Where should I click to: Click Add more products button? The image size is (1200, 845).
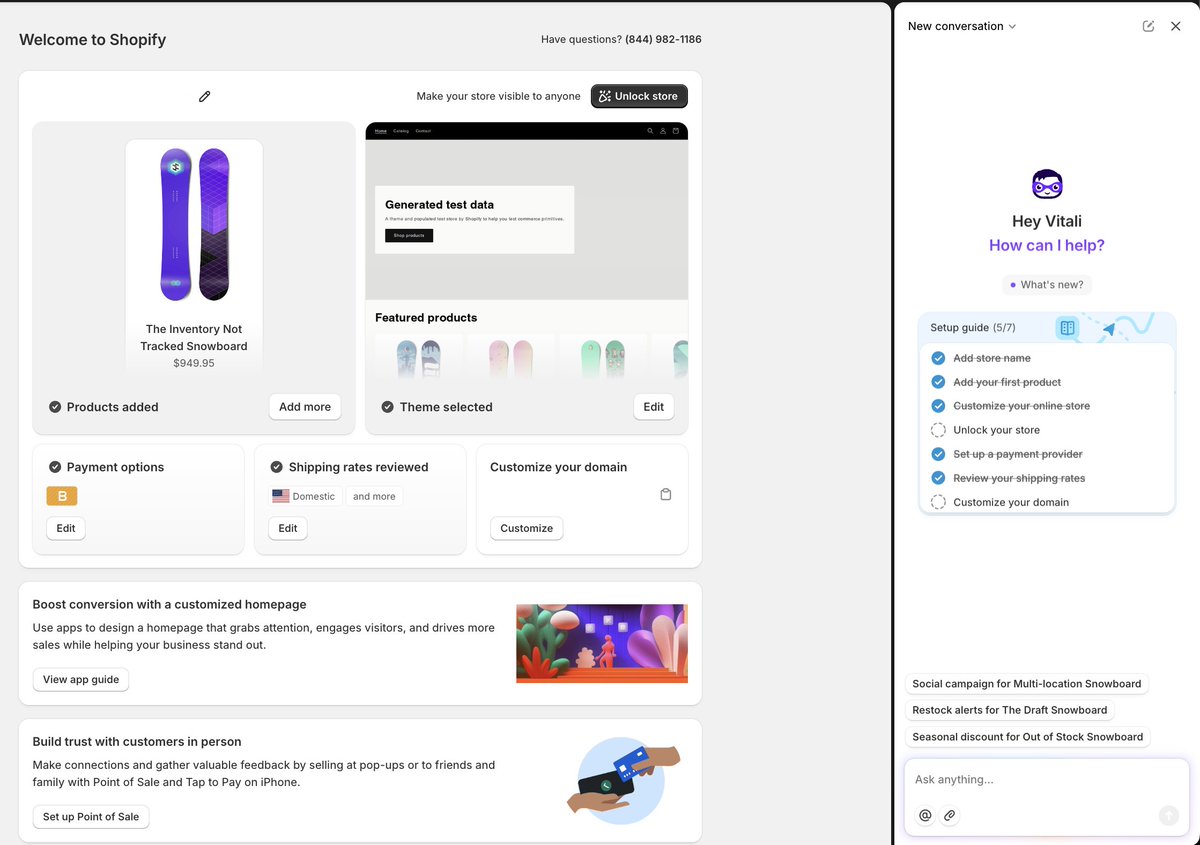305,407
